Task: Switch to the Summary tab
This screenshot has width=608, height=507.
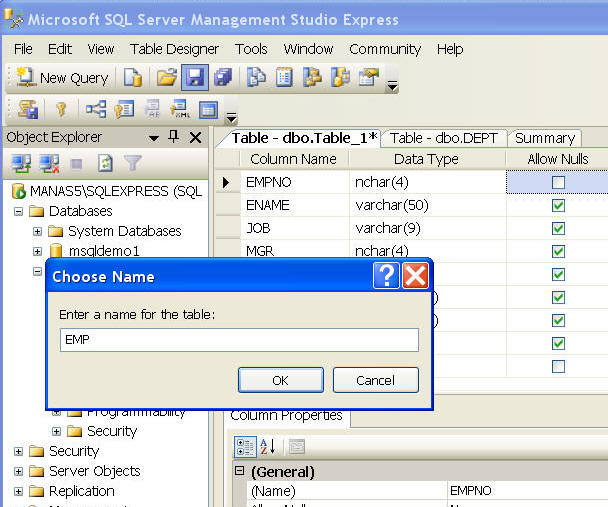Action: point(545,138)
